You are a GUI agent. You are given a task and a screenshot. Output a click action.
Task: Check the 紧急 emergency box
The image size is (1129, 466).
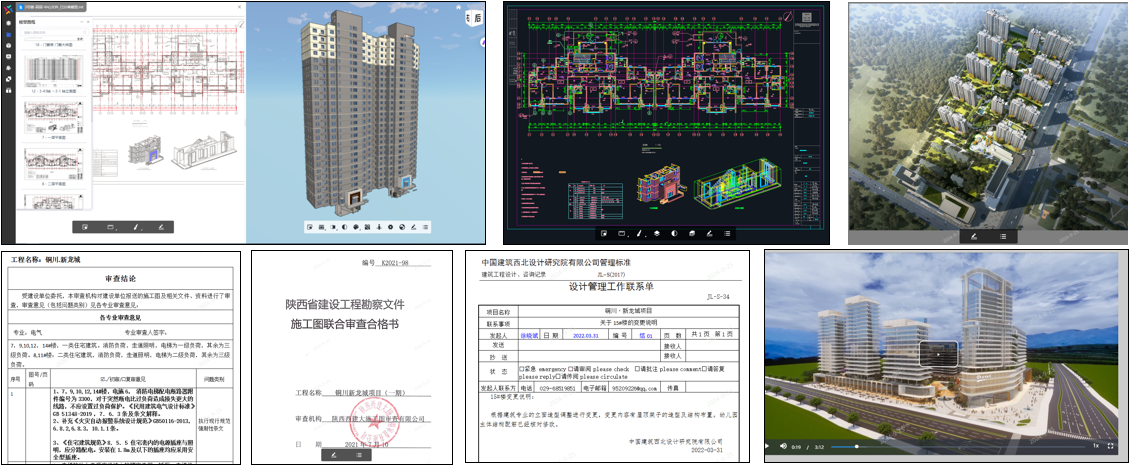(521, 369)
